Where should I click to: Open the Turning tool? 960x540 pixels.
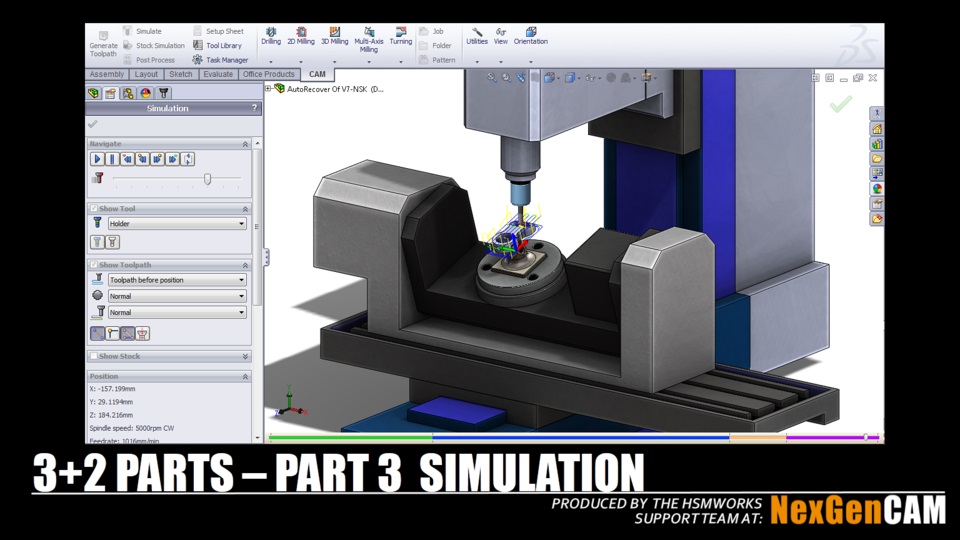click(x=400, y=36)
